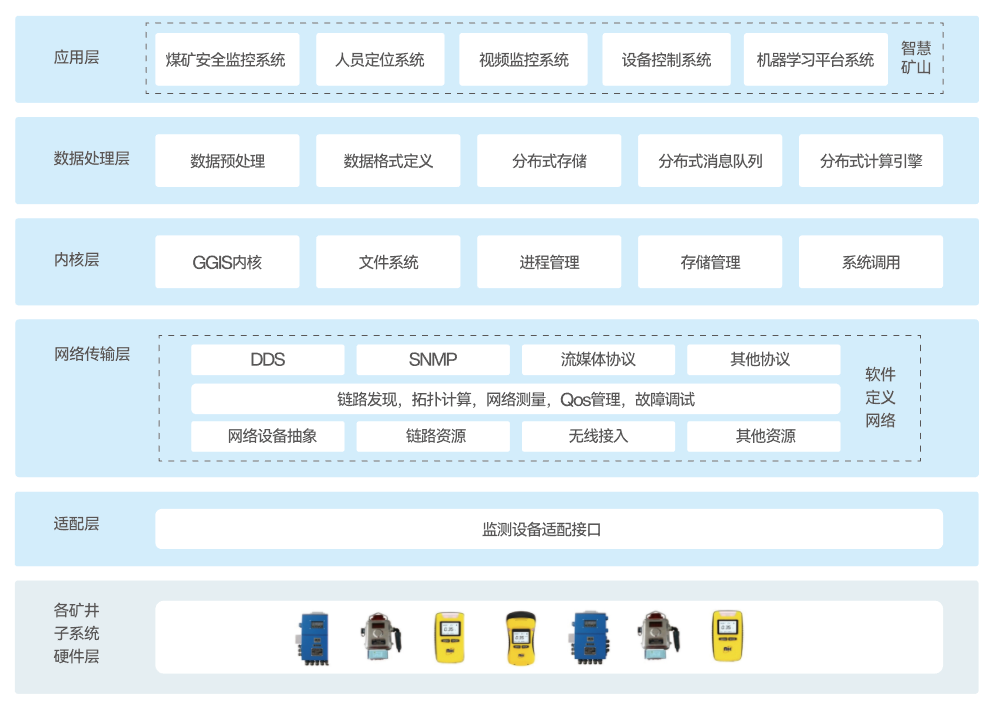Select the 煤矿安全监控系统 box
This screenshot has width=995, height=704.
click(226, 60)
